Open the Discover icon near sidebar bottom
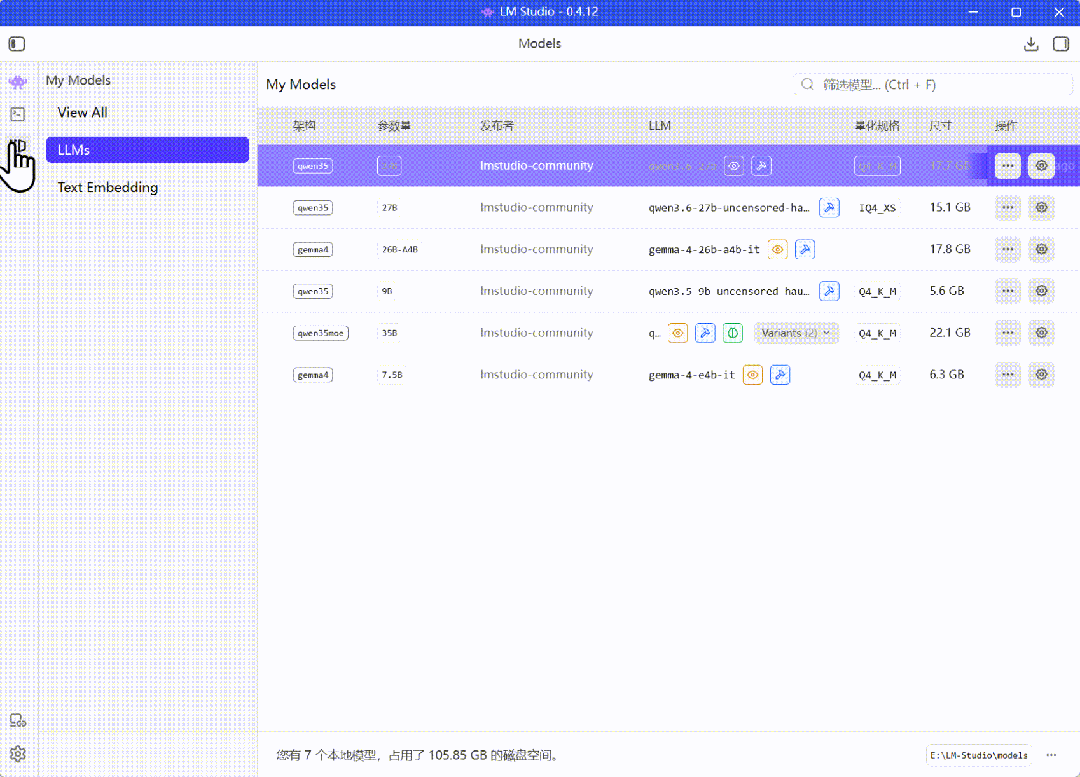 (18, 721)
